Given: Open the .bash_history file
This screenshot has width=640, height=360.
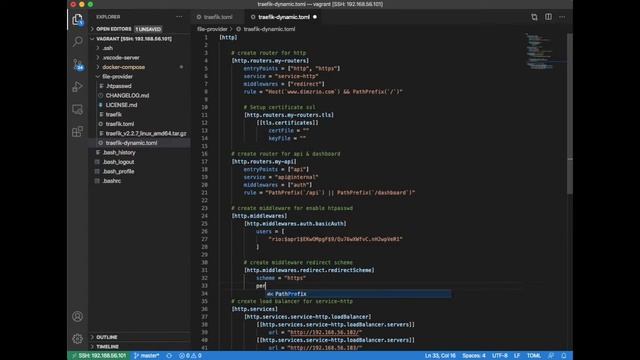Looking at the screenshot, I should pos(140,152).
